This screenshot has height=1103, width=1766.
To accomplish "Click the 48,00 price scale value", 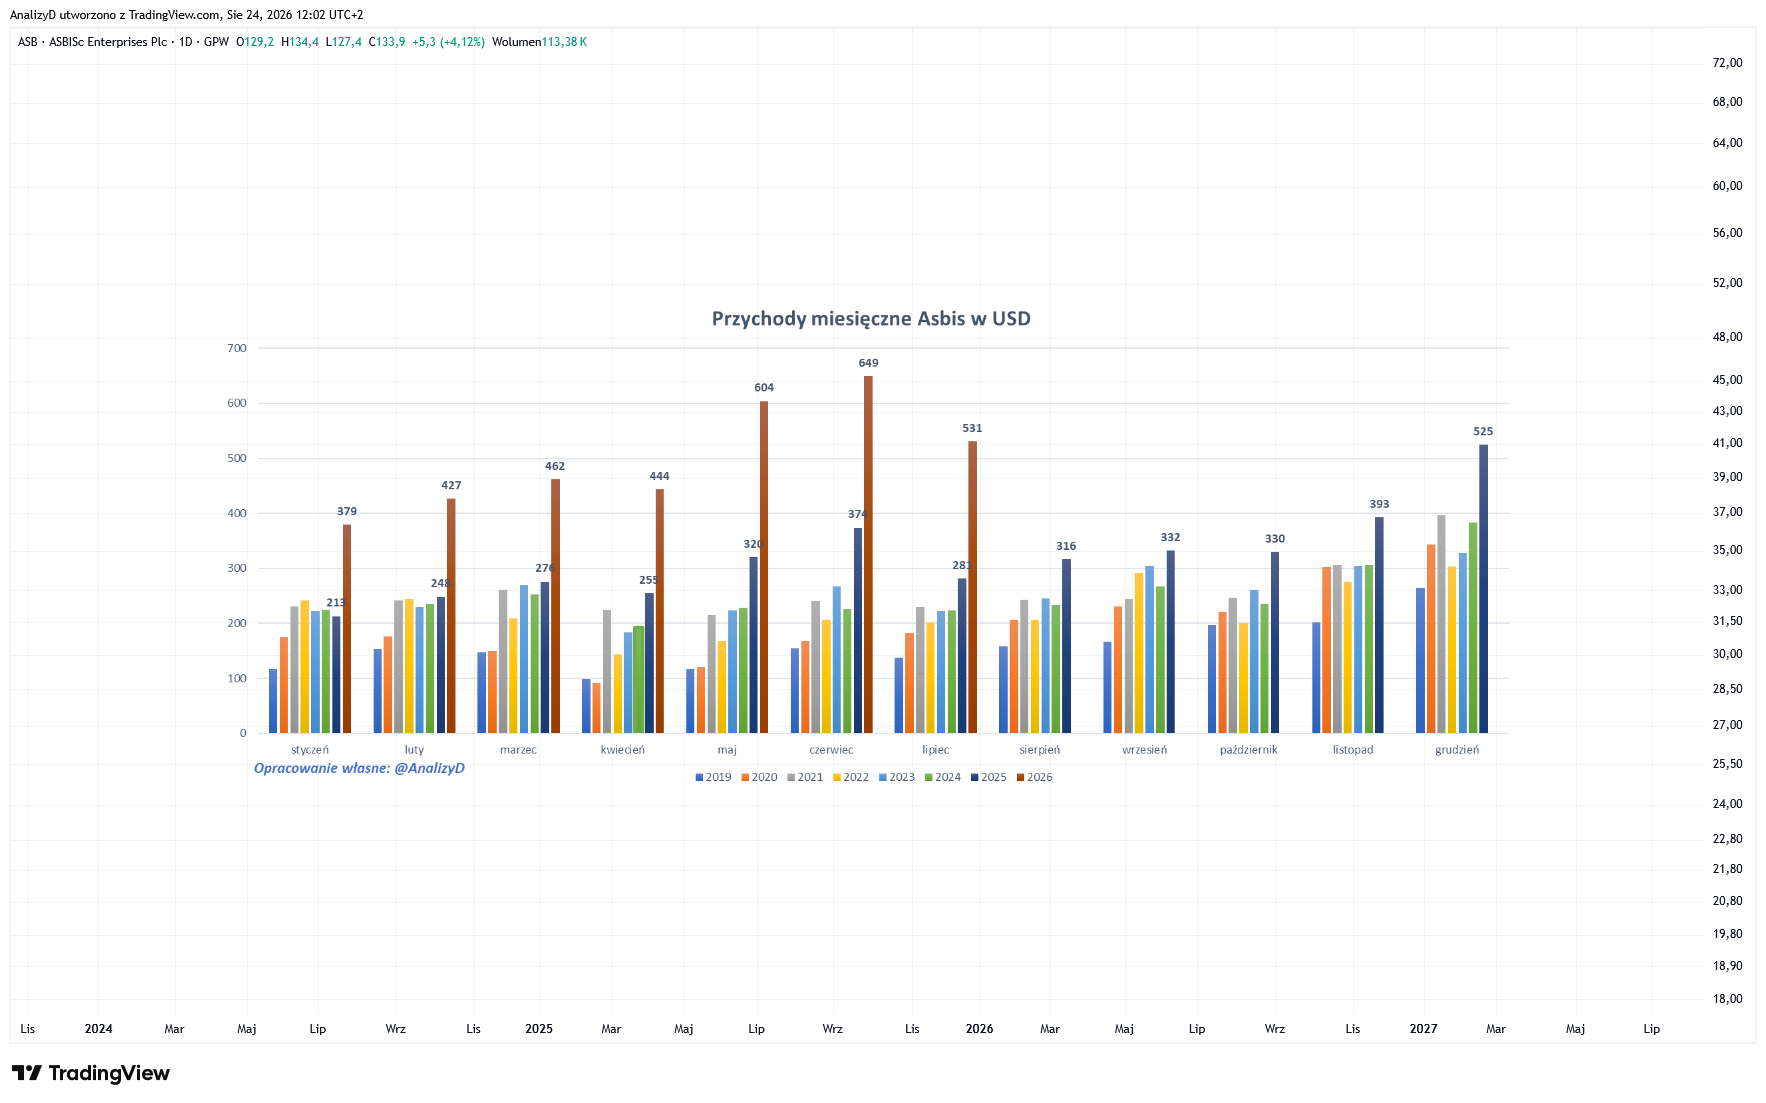I will 1727,336.
